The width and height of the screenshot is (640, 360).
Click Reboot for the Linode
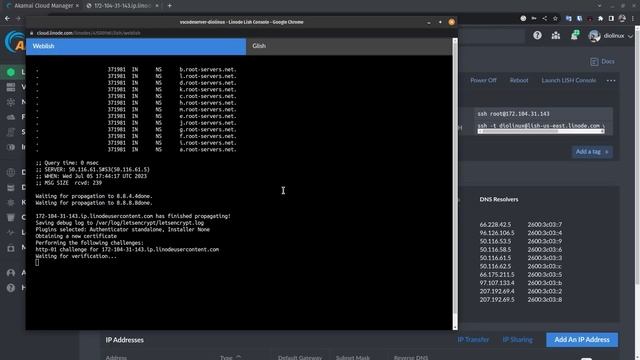[519, 80]
